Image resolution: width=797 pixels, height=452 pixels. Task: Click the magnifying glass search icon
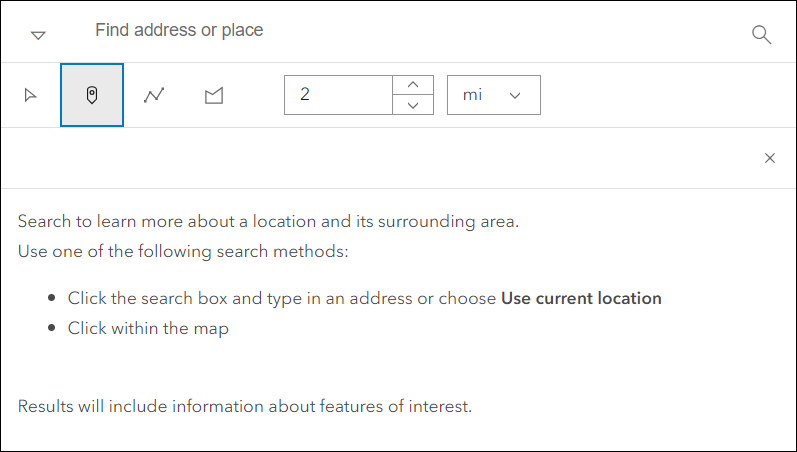[761, 35]
